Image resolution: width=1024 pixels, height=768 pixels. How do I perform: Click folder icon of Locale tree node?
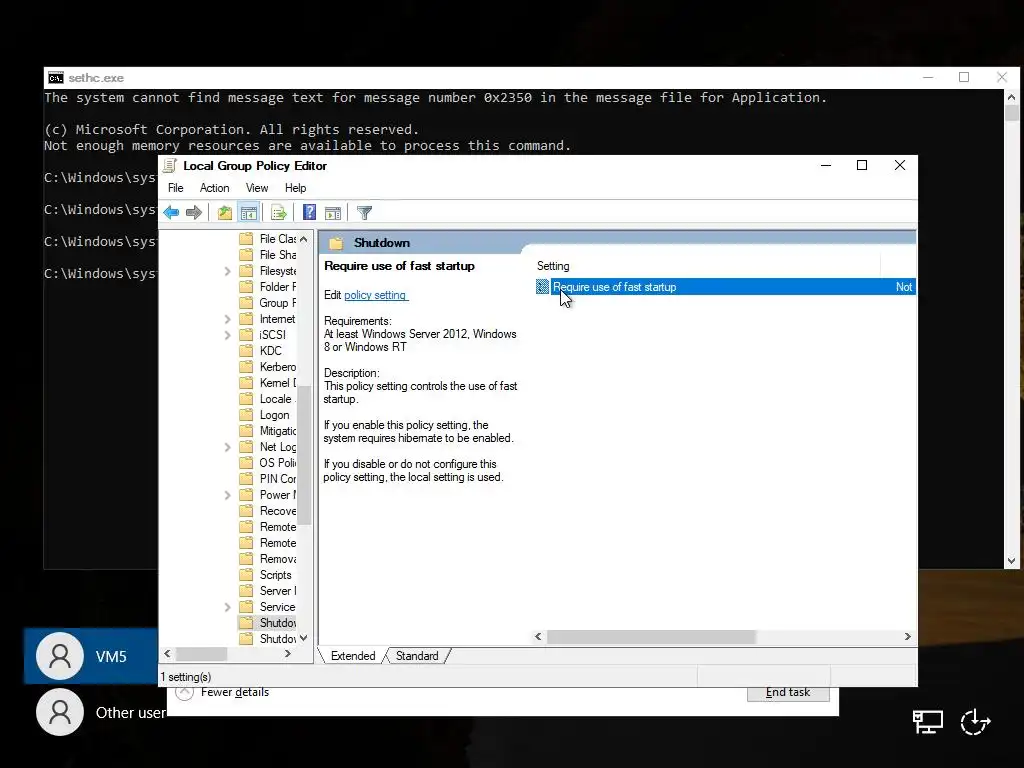coord(246,399)
